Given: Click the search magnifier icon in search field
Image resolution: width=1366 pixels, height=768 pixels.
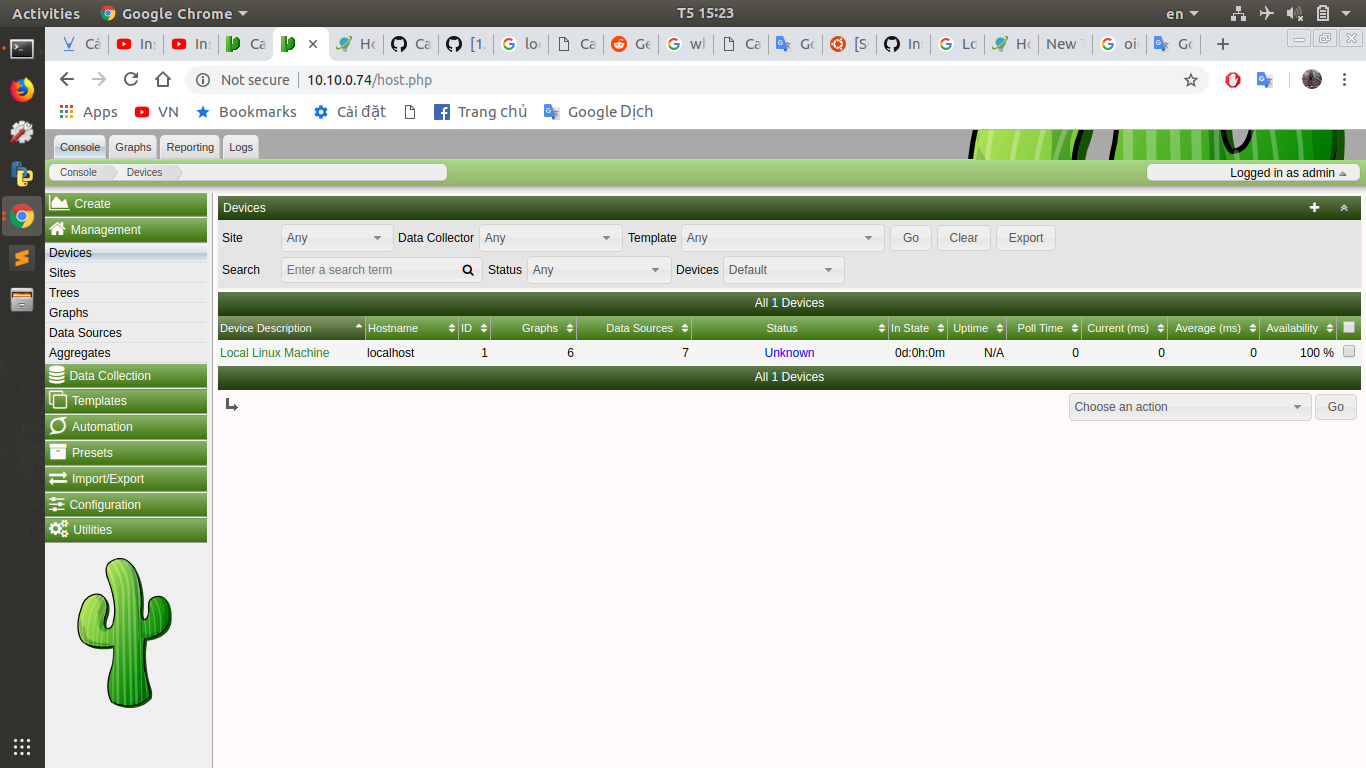Looking at the screenshot, I should 467,269.
